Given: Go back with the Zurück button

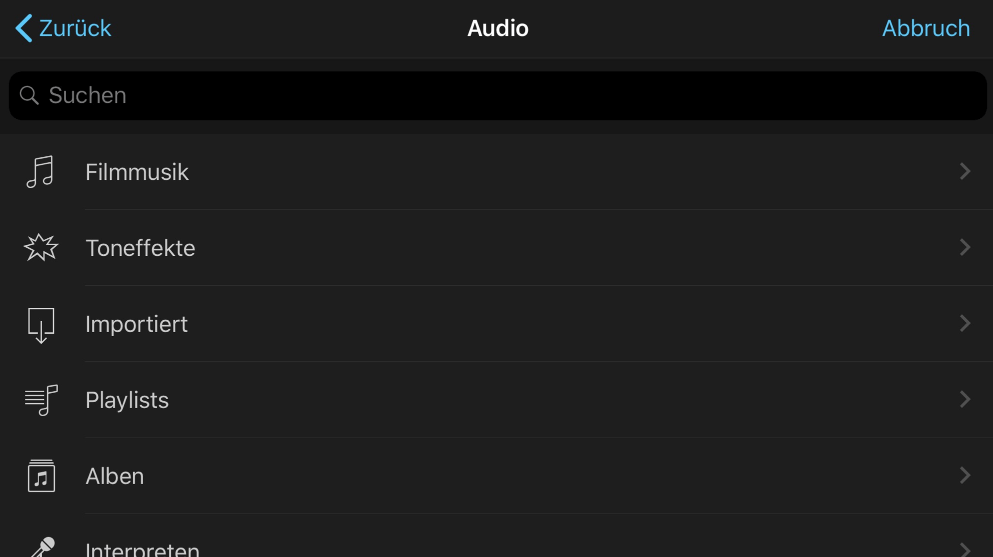Looking at the screenshot, I should coord(75,28).
